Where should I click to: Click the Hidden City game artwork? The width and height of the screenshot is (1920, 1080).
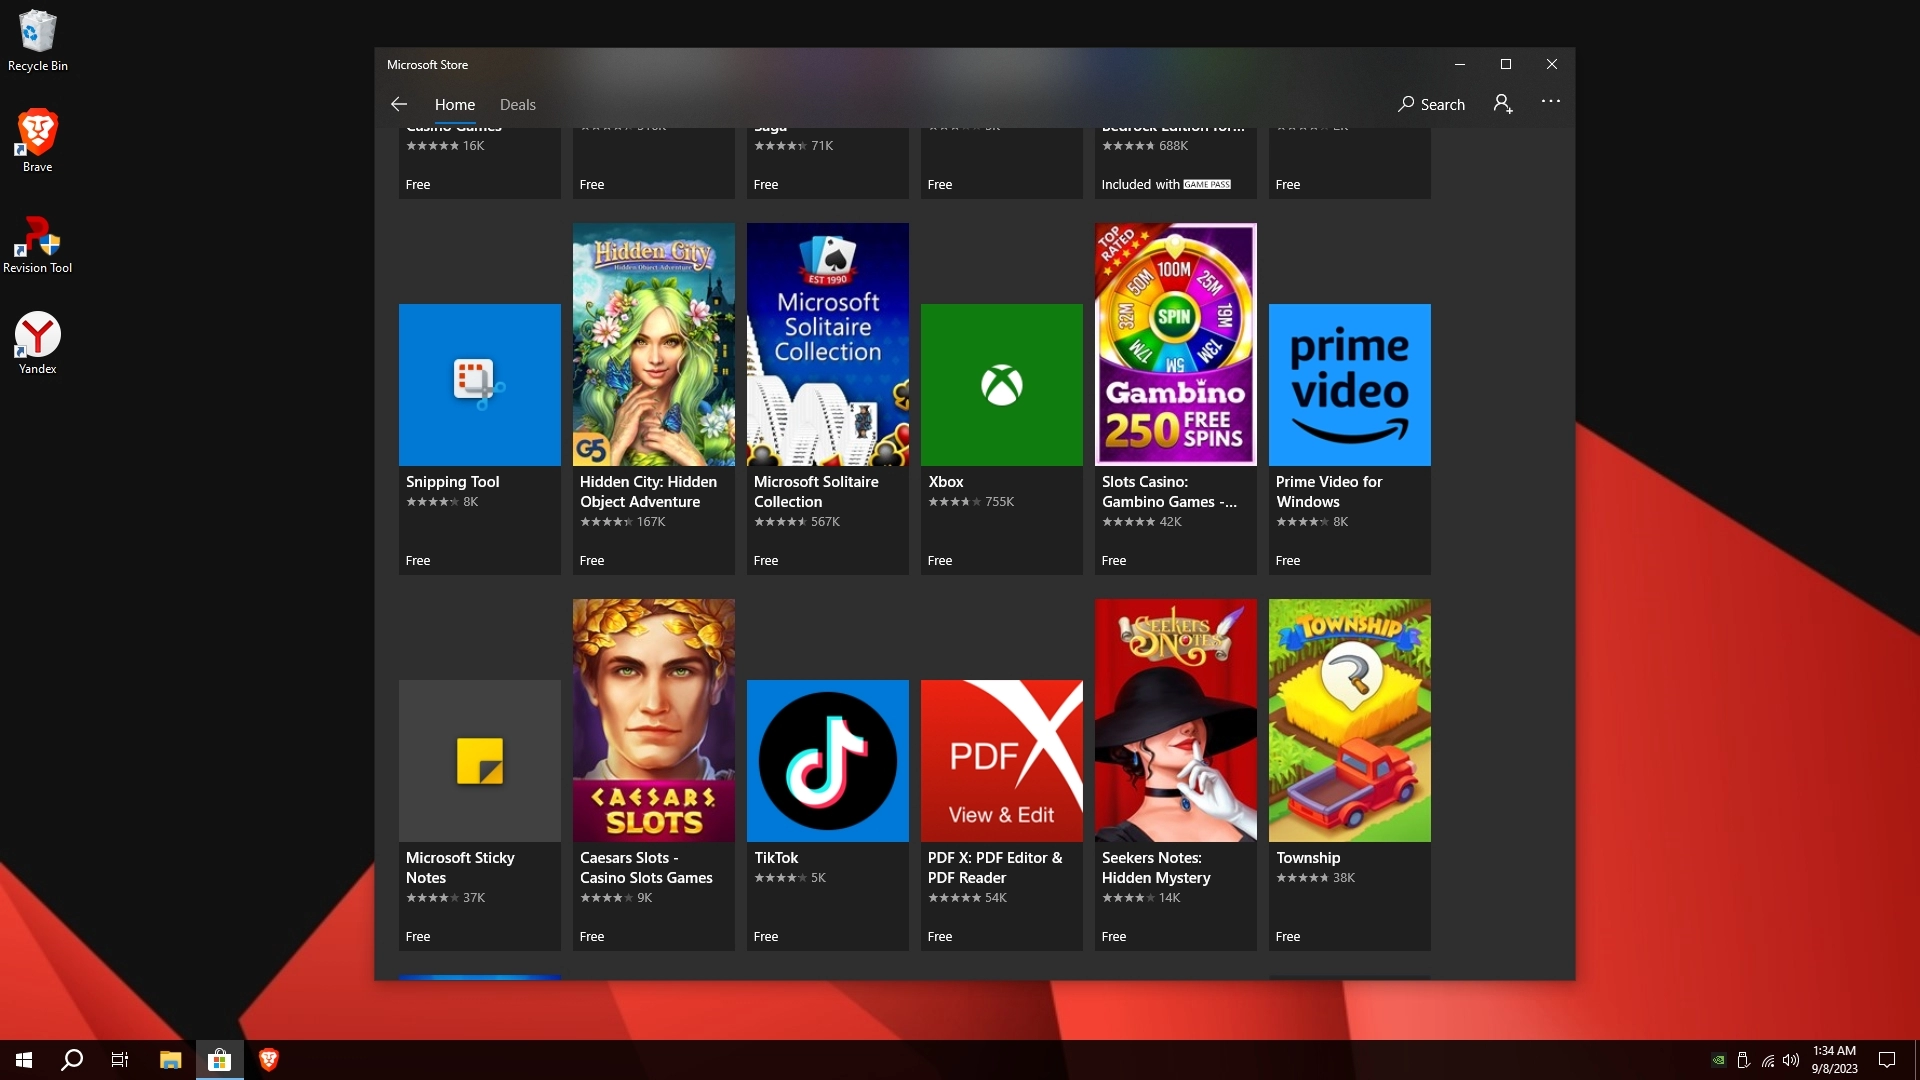[653, 344]
